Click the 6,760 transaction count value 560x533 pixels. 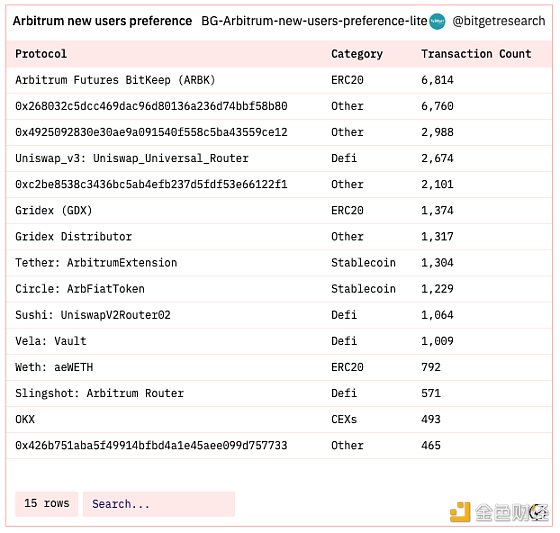pyautogui.click(x=437, y=106)
